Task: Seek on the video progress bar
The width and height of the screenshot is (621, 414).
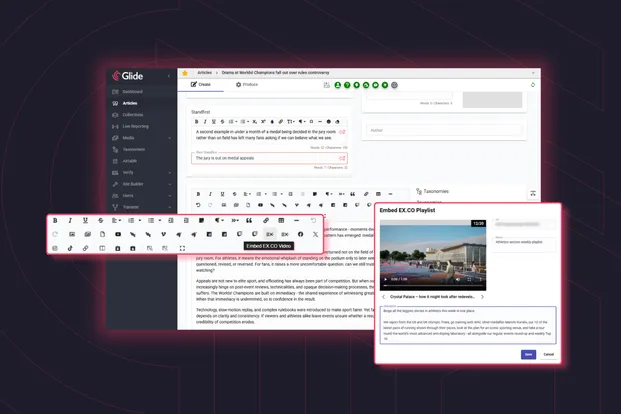Action: click(433, 285)
